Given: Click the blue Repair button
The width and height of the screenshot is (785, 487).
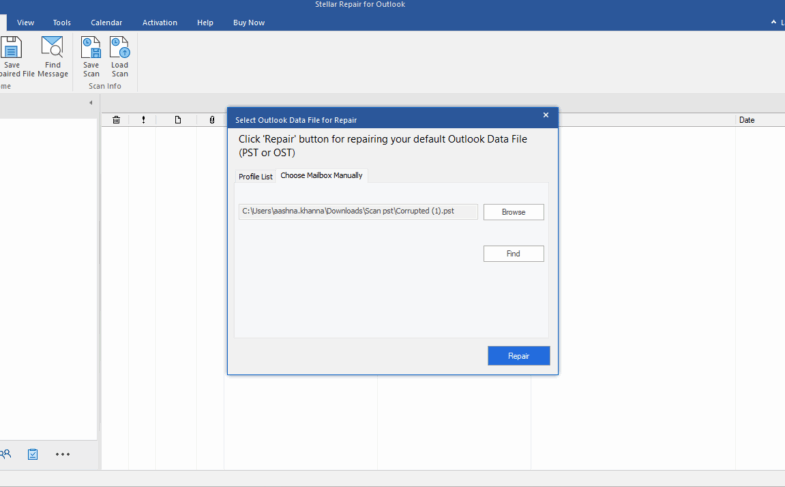Looking at the screenshot, I should click(x=519, y=356).
